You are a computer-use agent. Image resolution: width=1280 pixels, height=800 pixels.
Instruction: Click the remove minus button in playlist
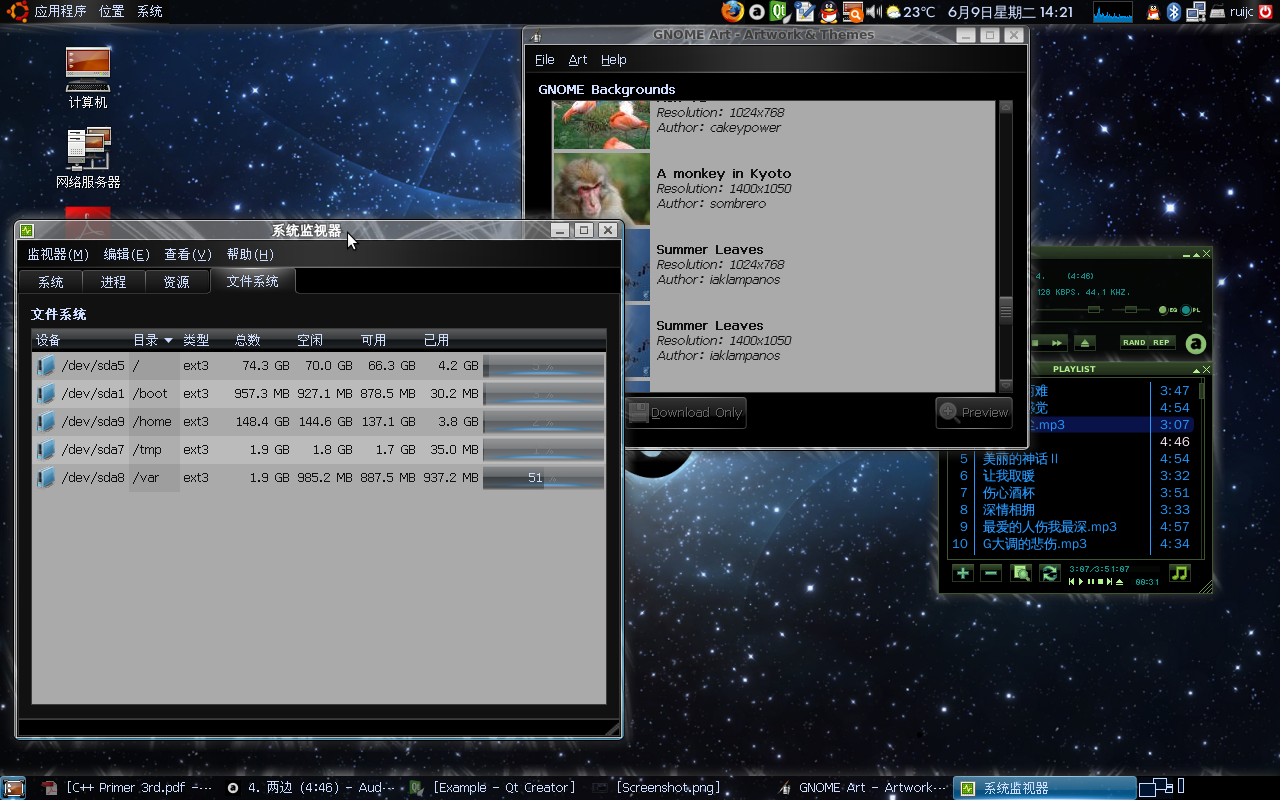click(991, 573)
